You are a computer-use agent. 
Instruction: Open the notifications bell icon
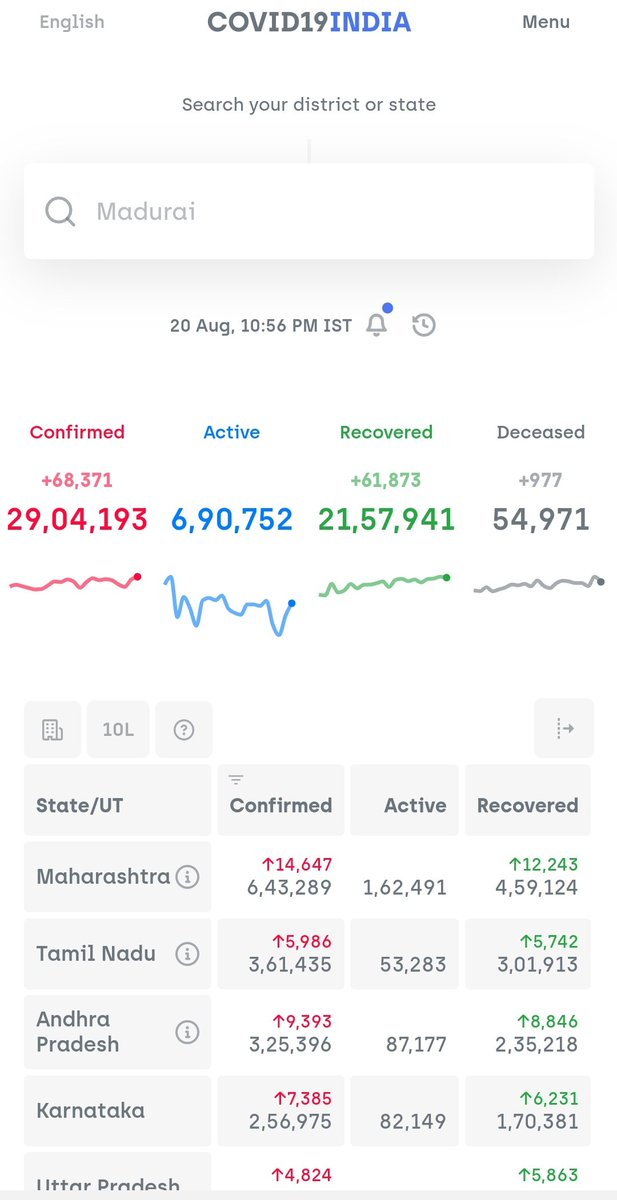tap(377, 325)
